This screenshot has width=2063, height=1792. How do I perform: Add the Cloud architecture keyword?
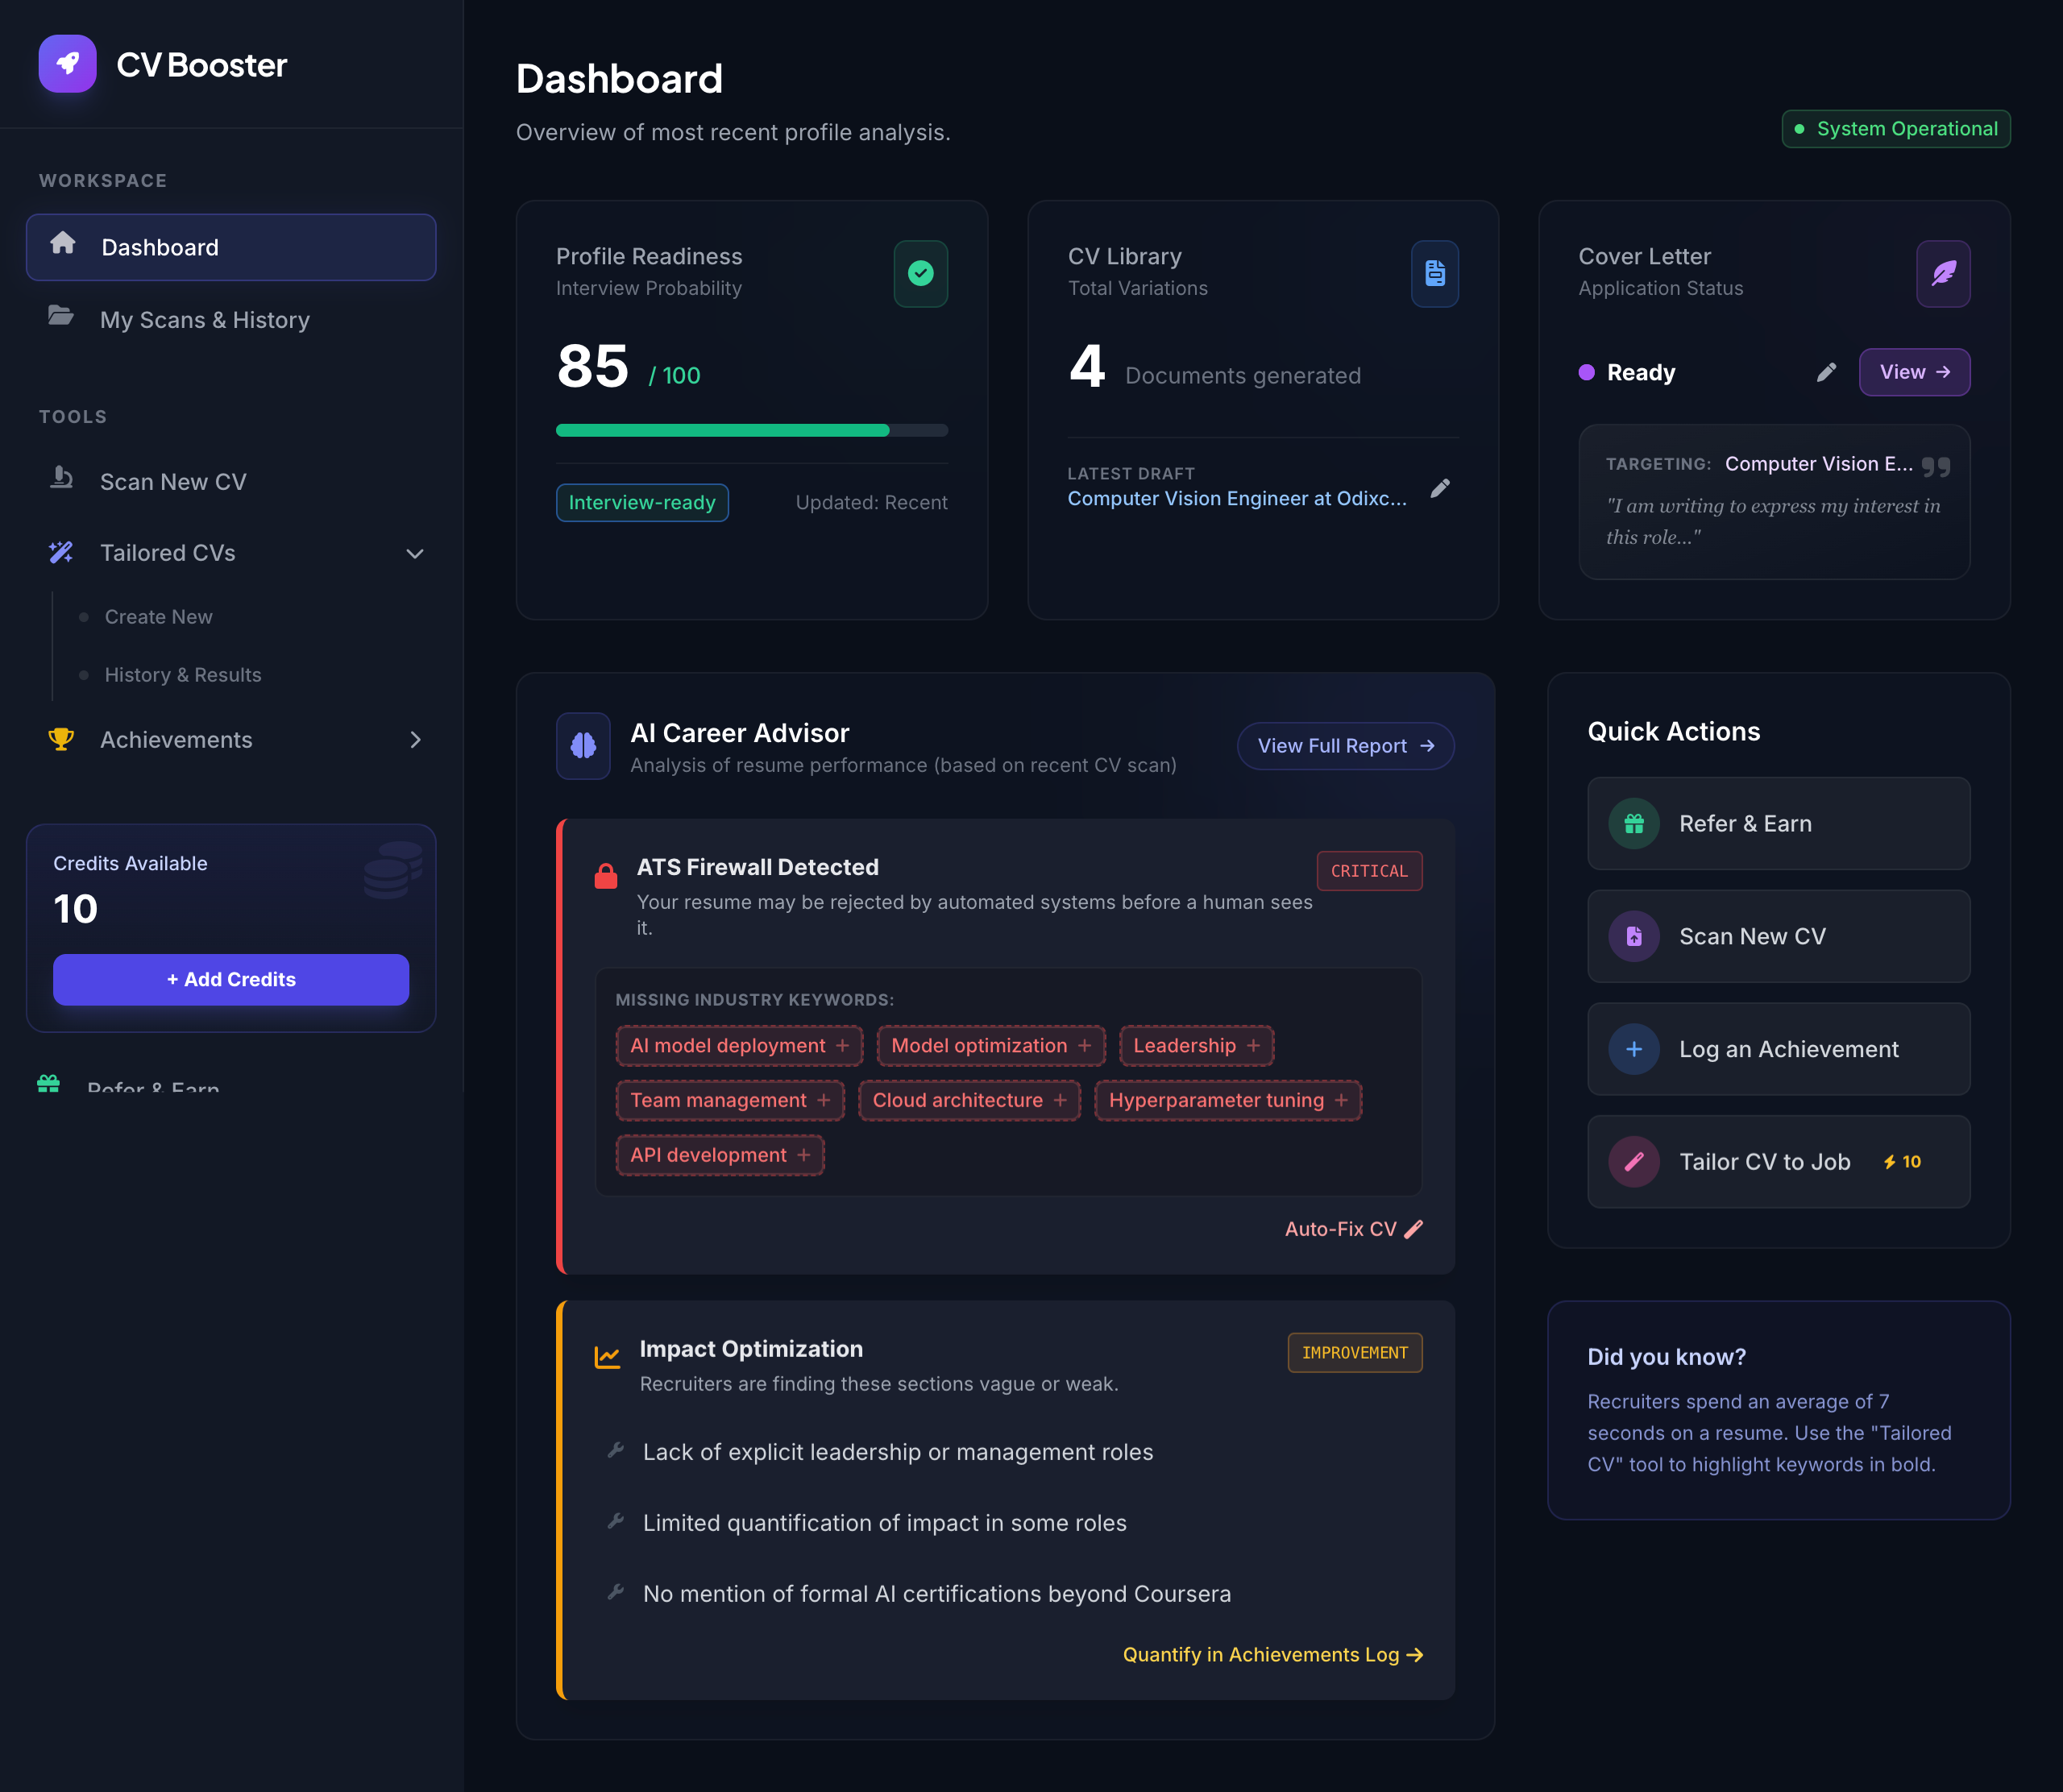[x=969, y=1100]
